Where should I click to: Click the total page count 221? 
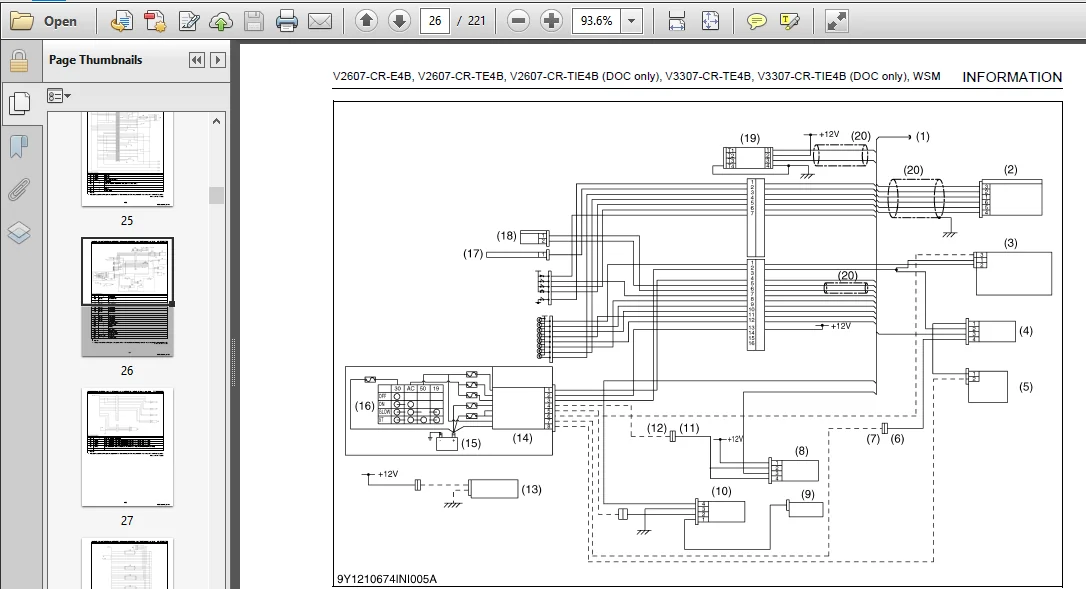click(x=477, y=21)
